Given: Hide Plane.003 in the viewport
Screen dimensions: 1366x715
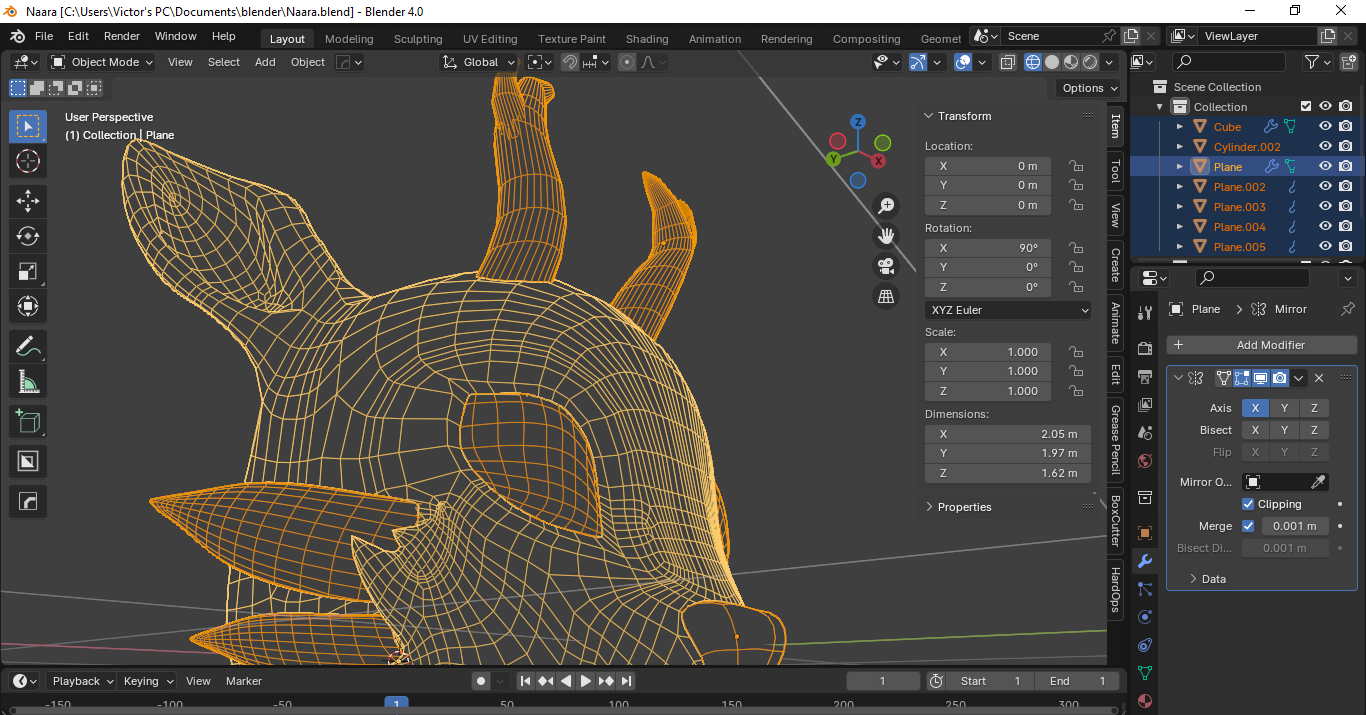Looking at the screenshot, I should (x=1325, y=207).
